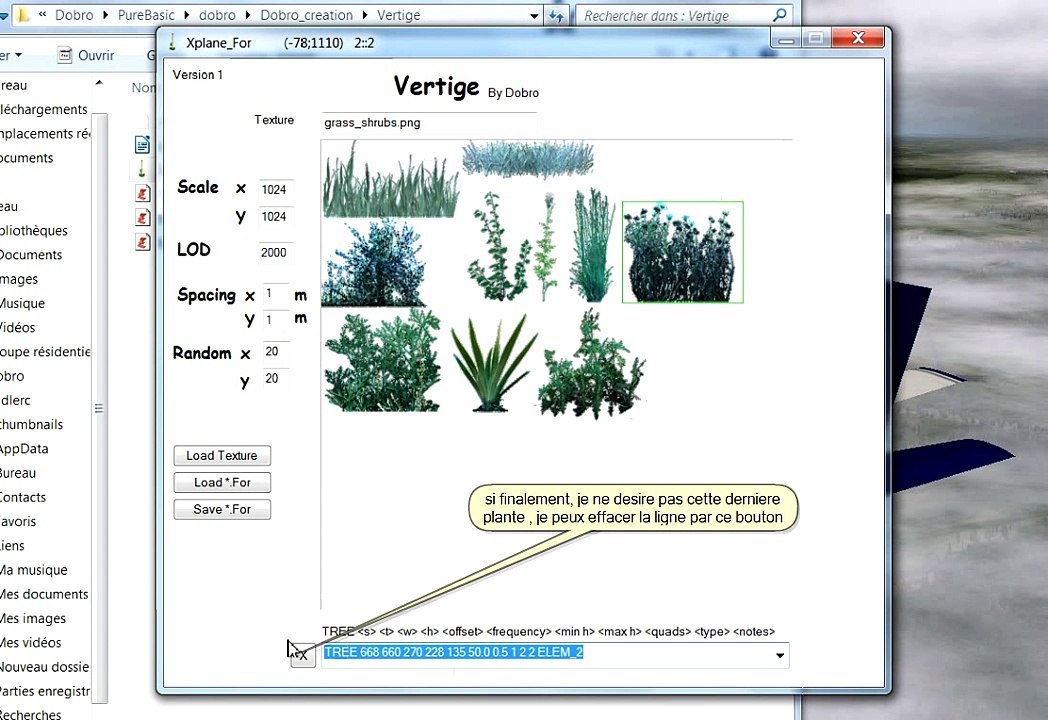Click the Random x field showing 20
The width and height of the screenshot is (1048, 720).
(276, 352)
